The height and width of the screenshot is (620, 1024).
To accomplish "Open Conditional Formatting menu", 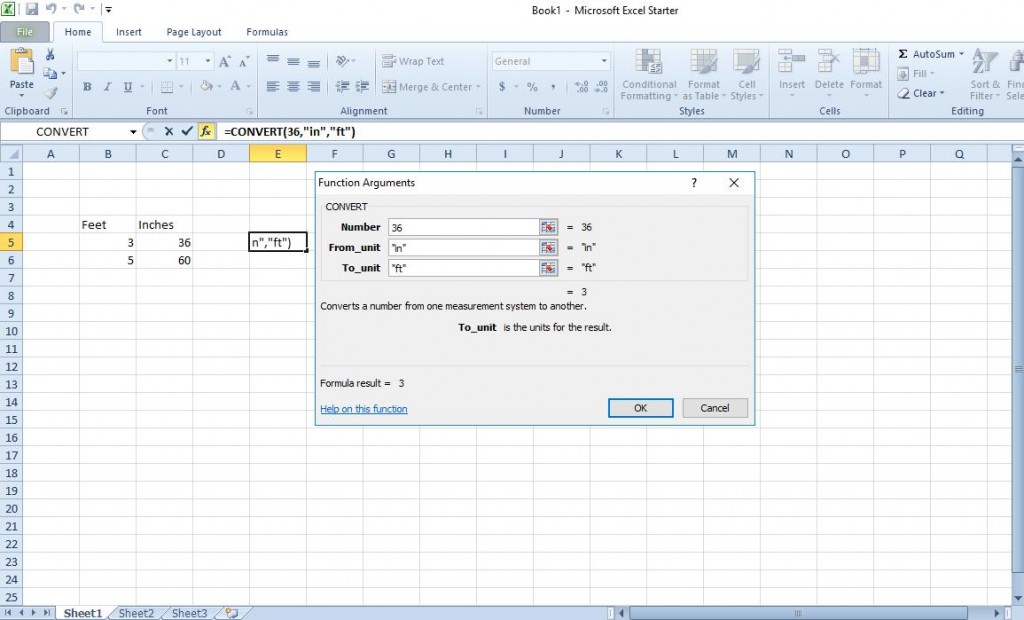I will (648, 75).
